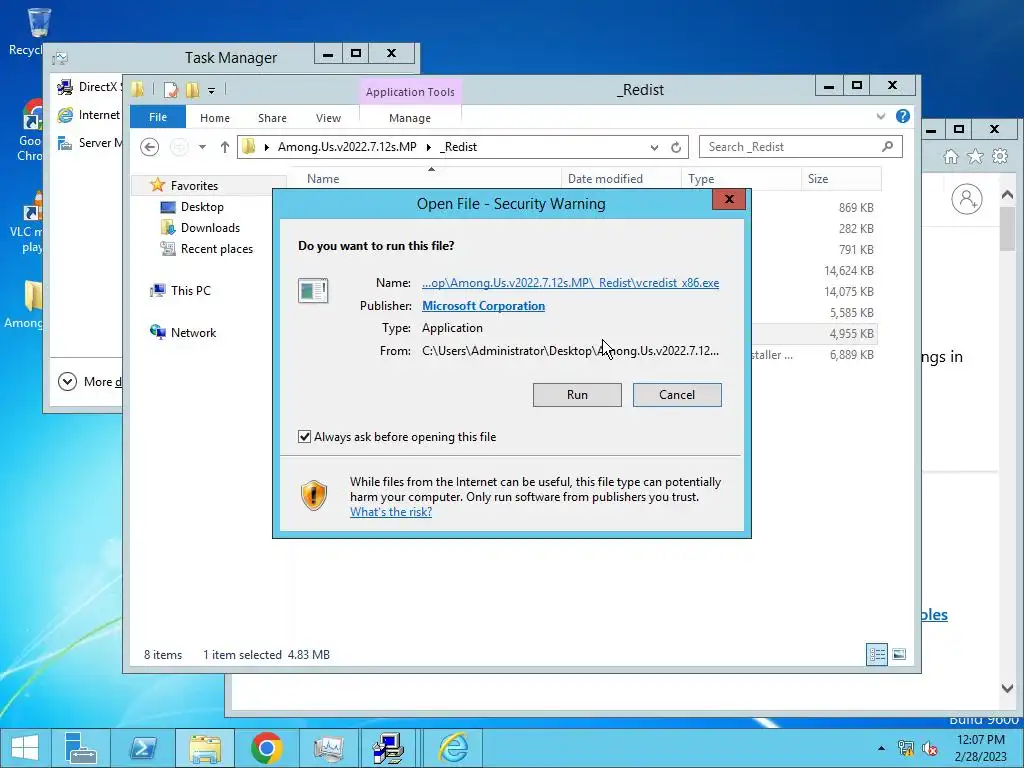Image resolution: width=1024 pixels, height=768 pixels.
Task: Switch to details view layout icon
Action: [877, 654]
